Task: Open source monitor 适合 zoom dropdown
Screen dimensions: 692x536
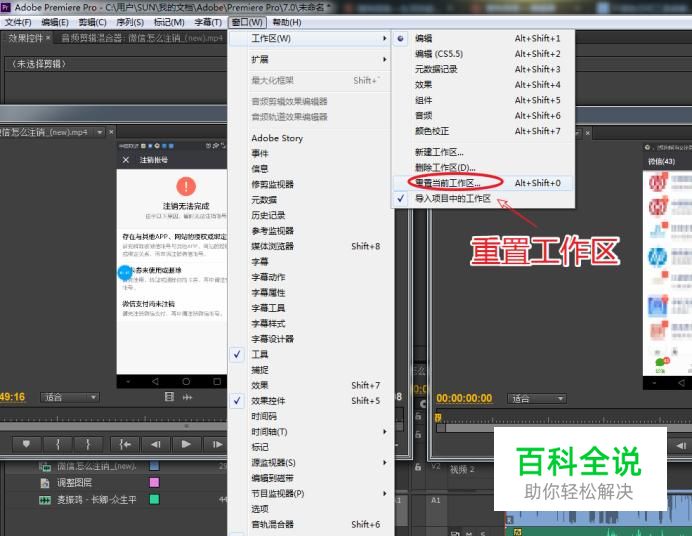Action: [x=70, y=397]
